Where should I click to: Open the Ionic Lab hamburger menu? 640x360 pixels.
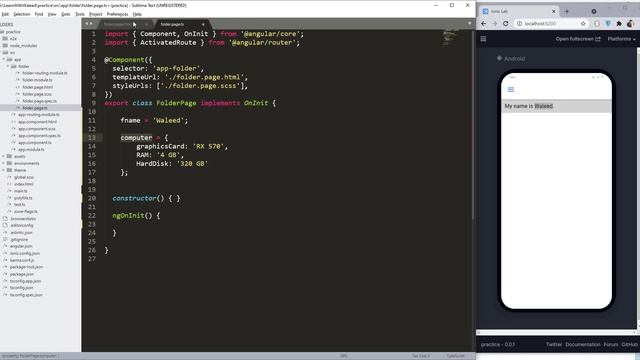tap(483, 39)
